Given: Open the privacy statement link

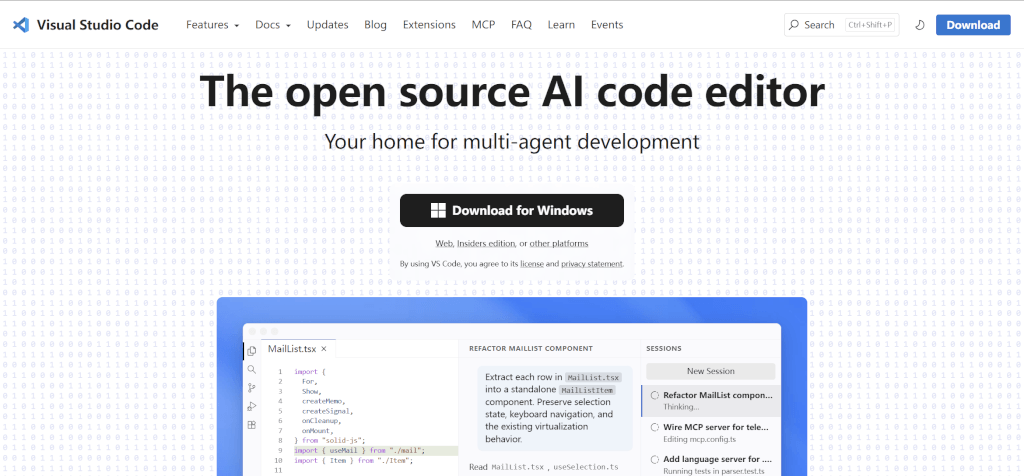Looking at the screenshot, I should point(592,264).
